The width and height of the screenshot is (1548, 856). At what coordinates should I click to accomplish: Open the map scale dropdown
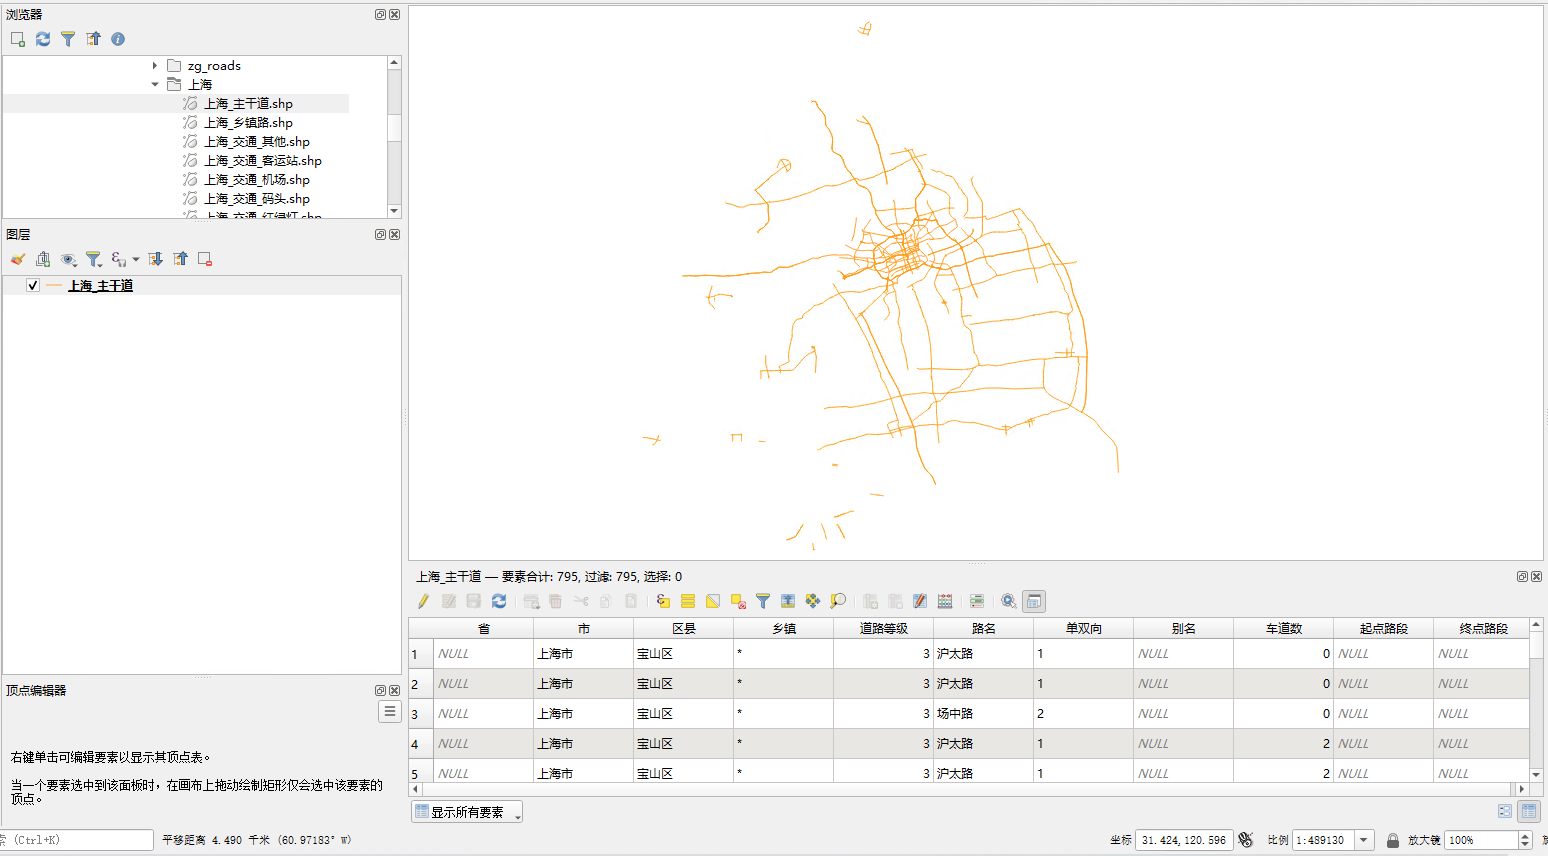click(x=1365, y=840)
